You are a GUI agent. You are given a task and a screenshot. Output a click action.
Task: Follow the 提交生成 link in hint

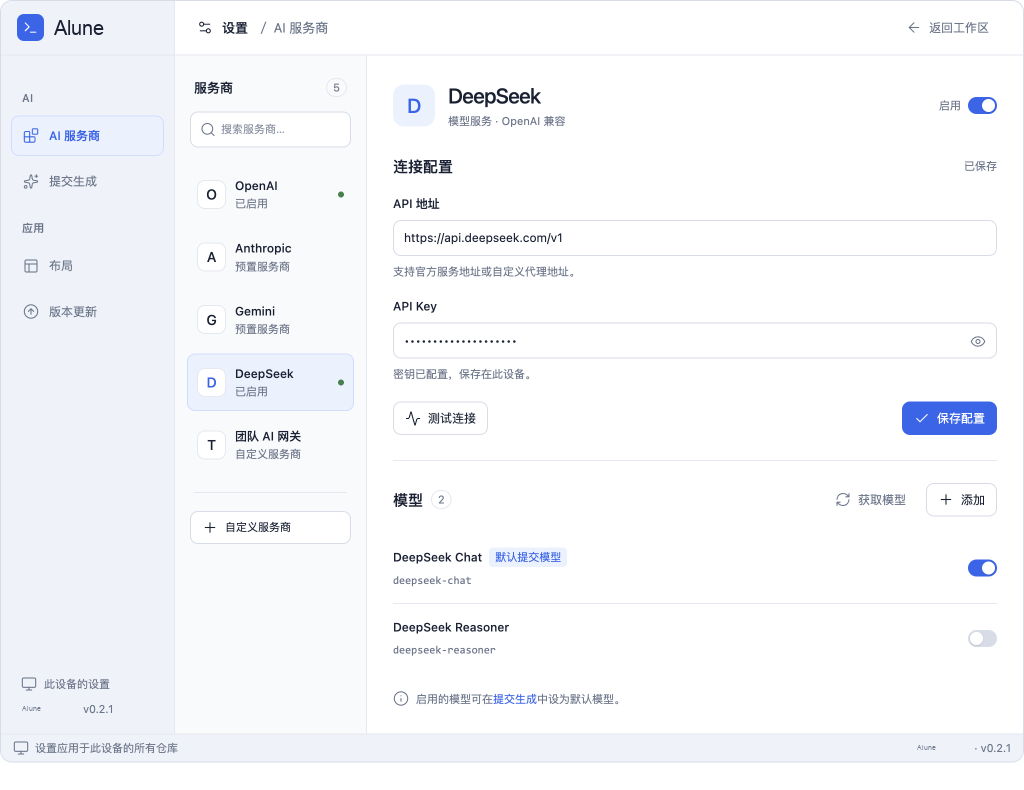coord(515,699)
